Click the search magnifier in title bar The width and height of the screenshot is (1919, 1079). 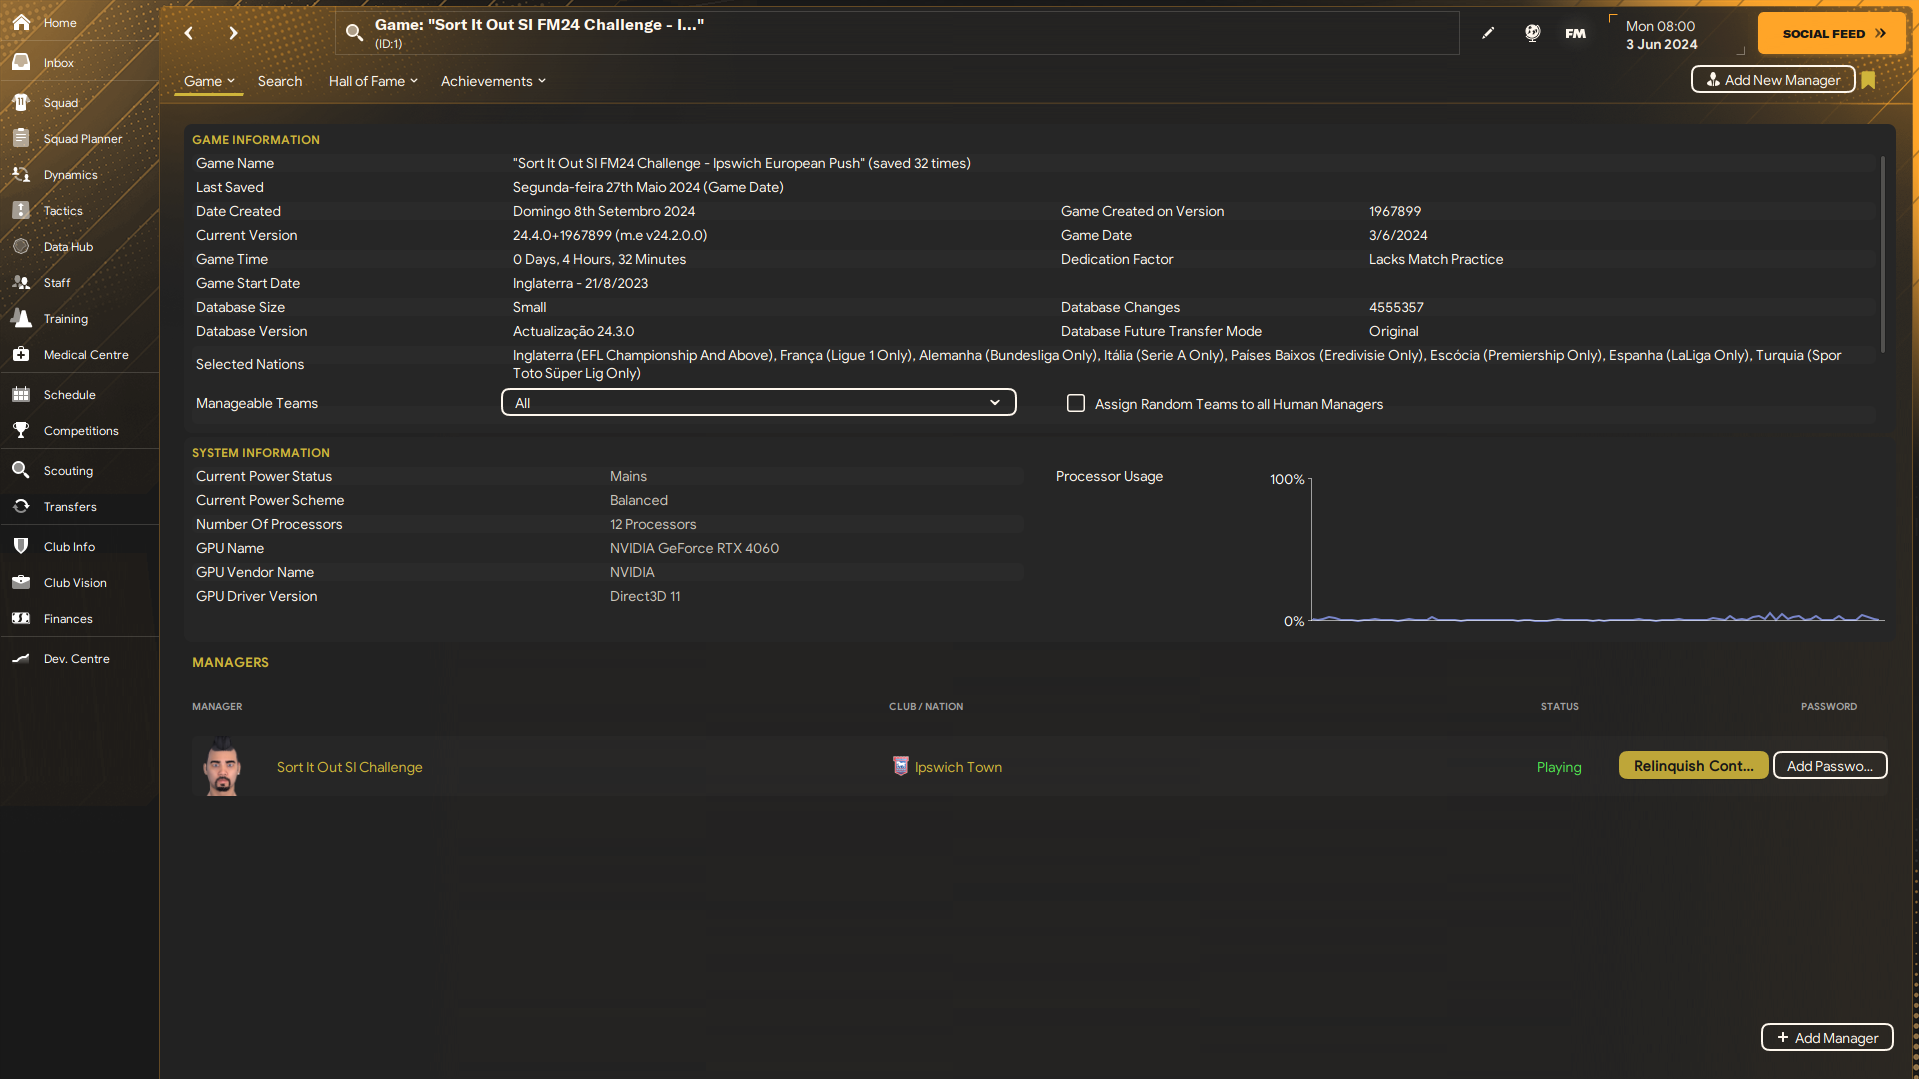354,33
